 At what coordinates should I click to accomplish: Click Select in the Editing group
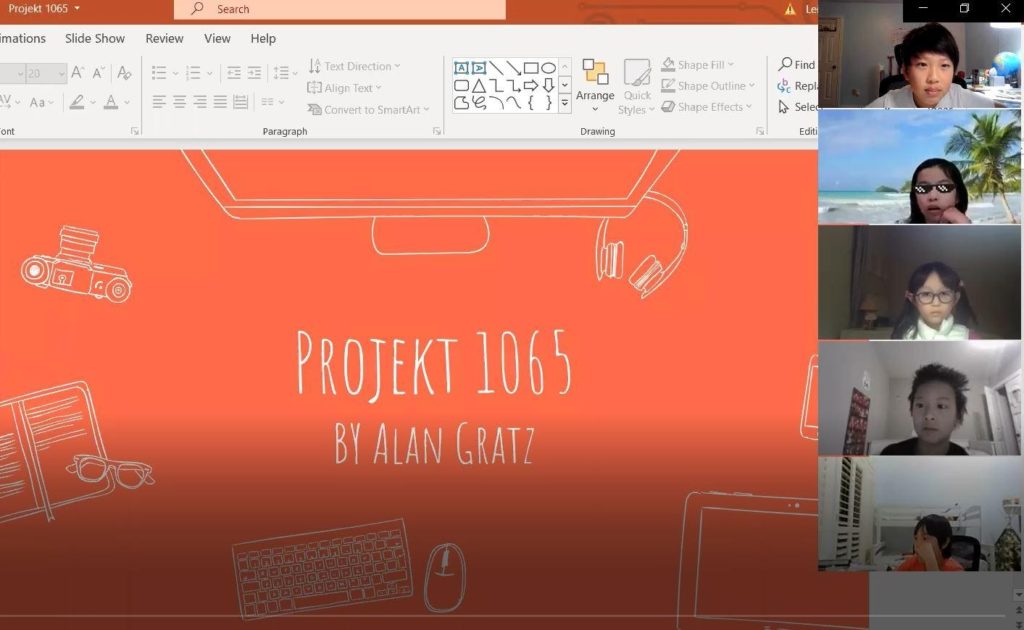tap(797, 106)
